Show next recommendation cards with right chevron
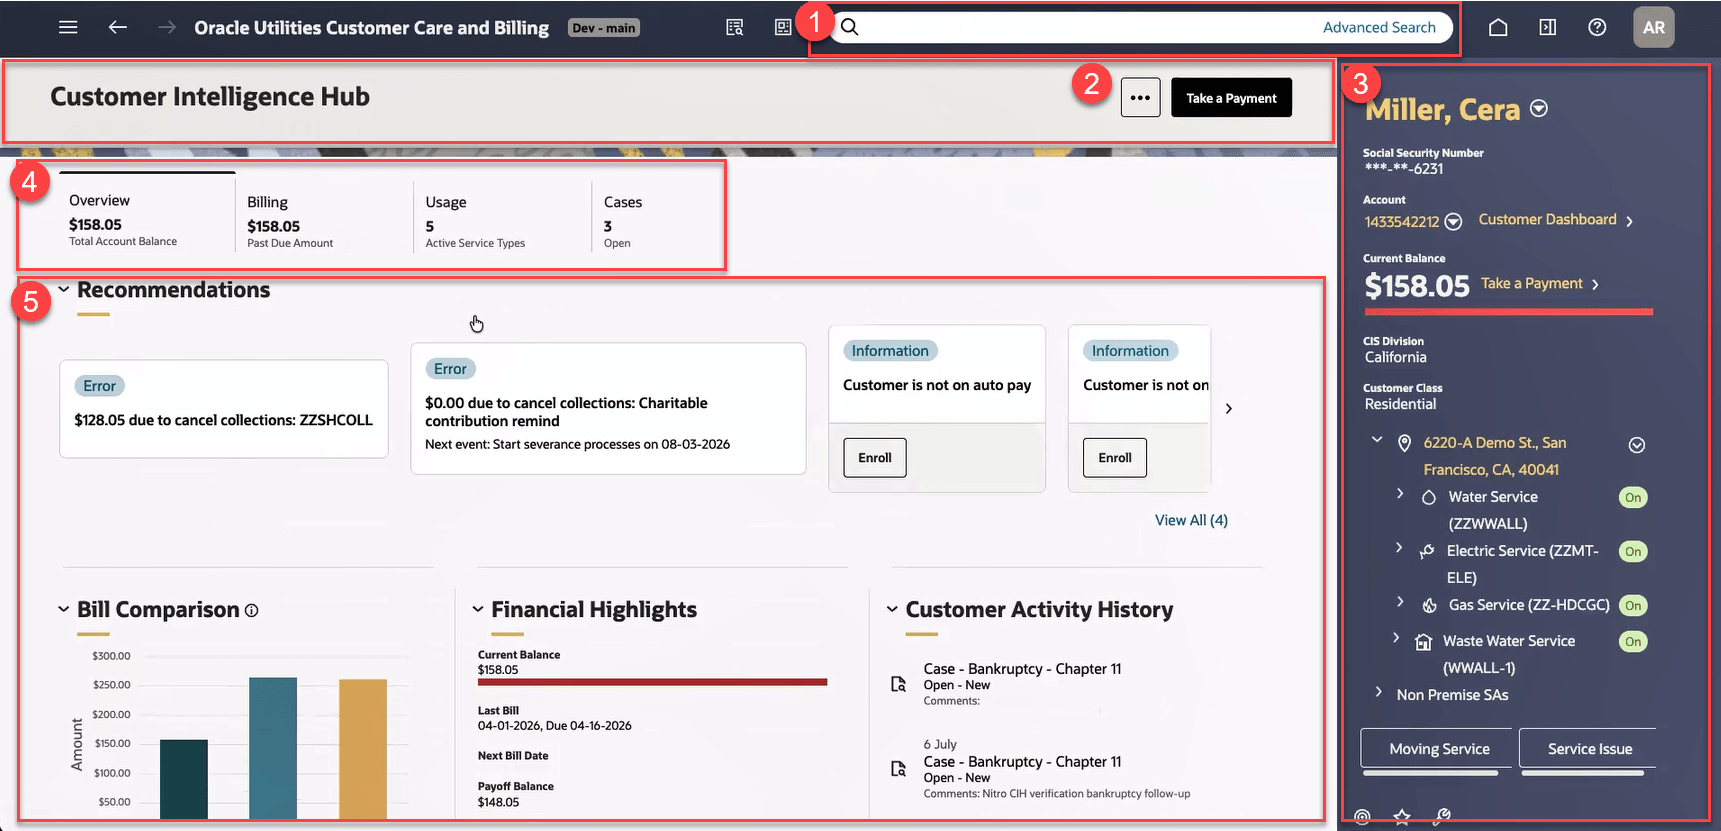 click(1229, 408)
